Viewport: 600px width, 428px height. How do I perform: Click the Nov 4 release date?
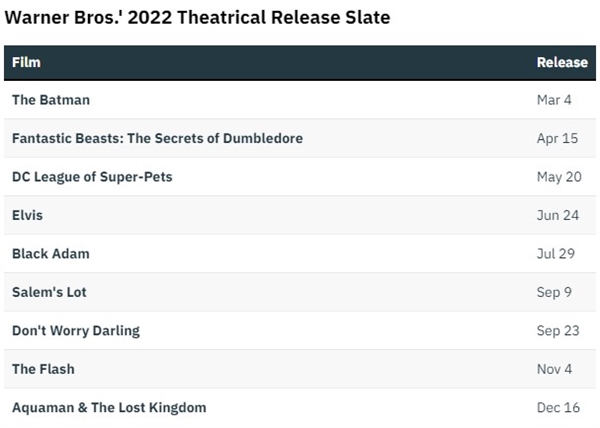coord(555,369)
